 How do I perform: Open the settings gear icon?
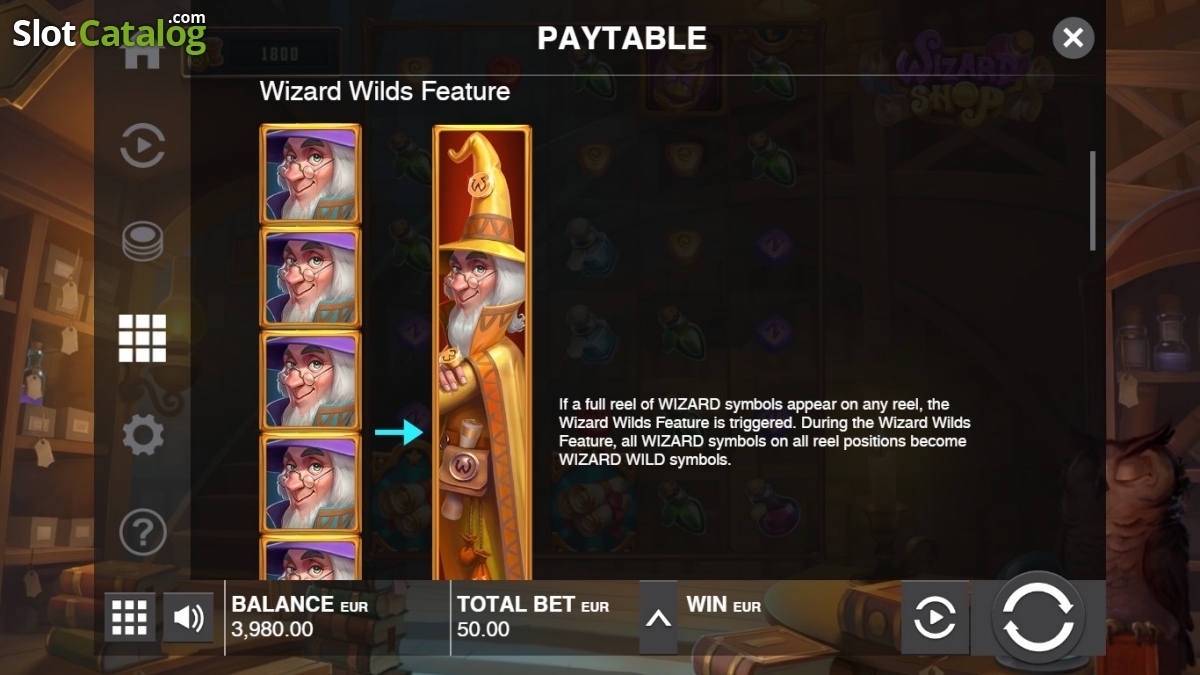tap(142, 435)
